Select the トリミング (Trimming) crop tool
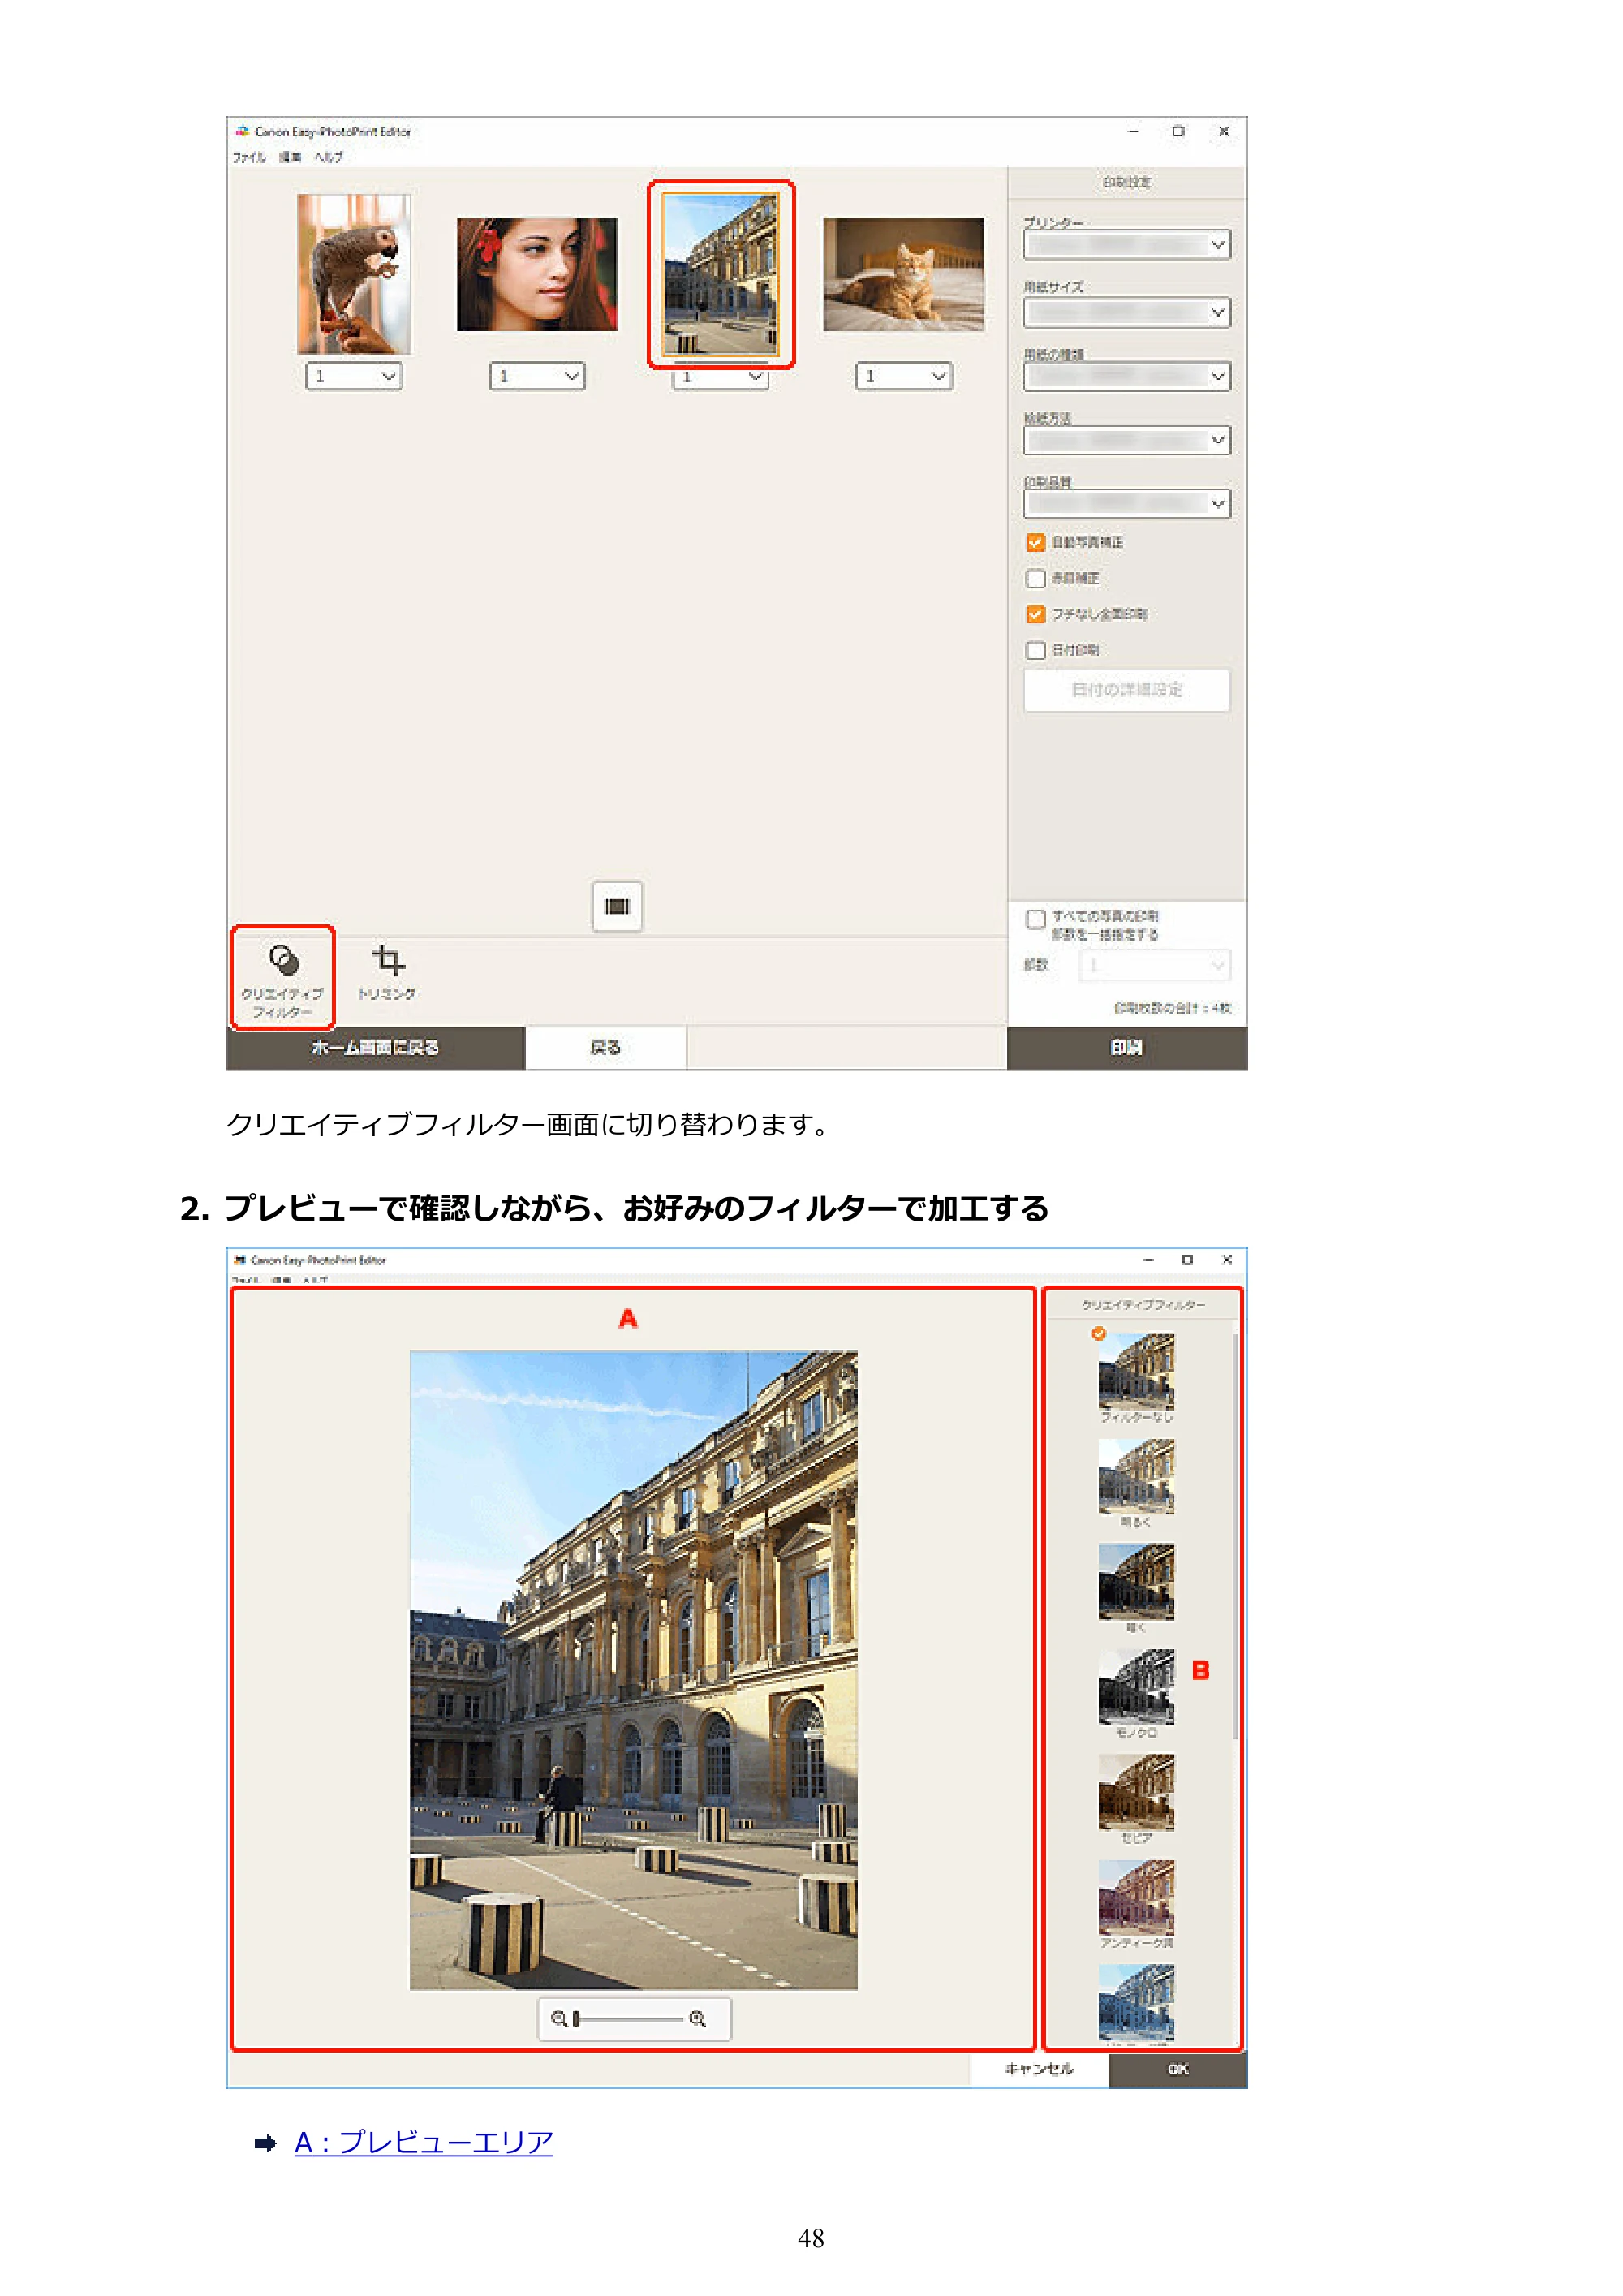 (387, 972)
